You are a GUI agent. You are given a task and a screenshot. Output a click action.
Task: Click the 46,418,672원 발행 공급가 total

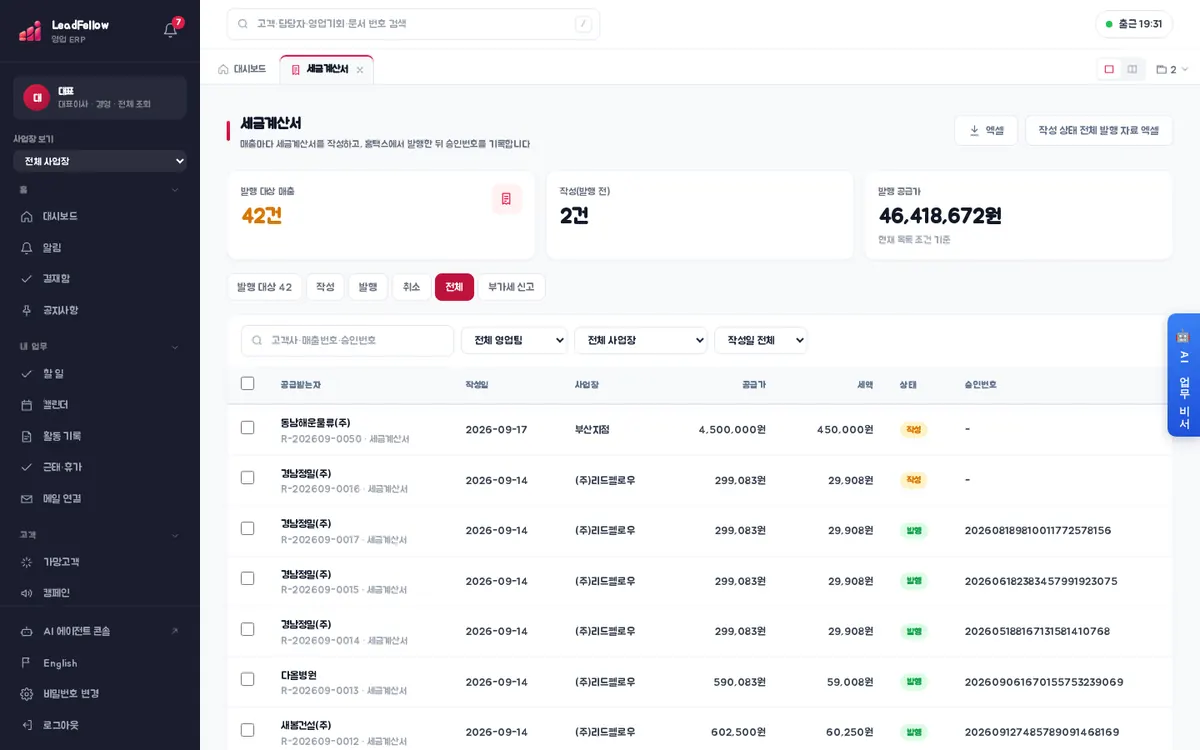(940, 215)
